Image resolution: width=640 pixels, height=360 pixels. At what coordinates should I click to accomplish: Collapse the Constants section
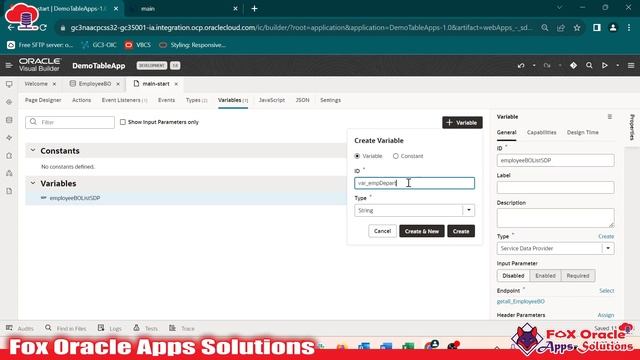coord(33,151)
